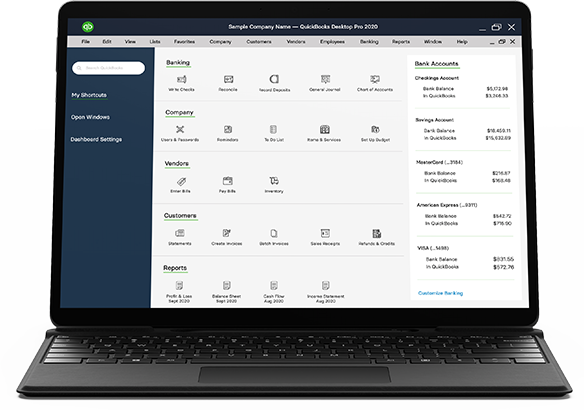Image resolution: width=584 pixels, height=410 pixels.
Task: Click the QuickBooks logo in title bar
Action: [88, 26]
